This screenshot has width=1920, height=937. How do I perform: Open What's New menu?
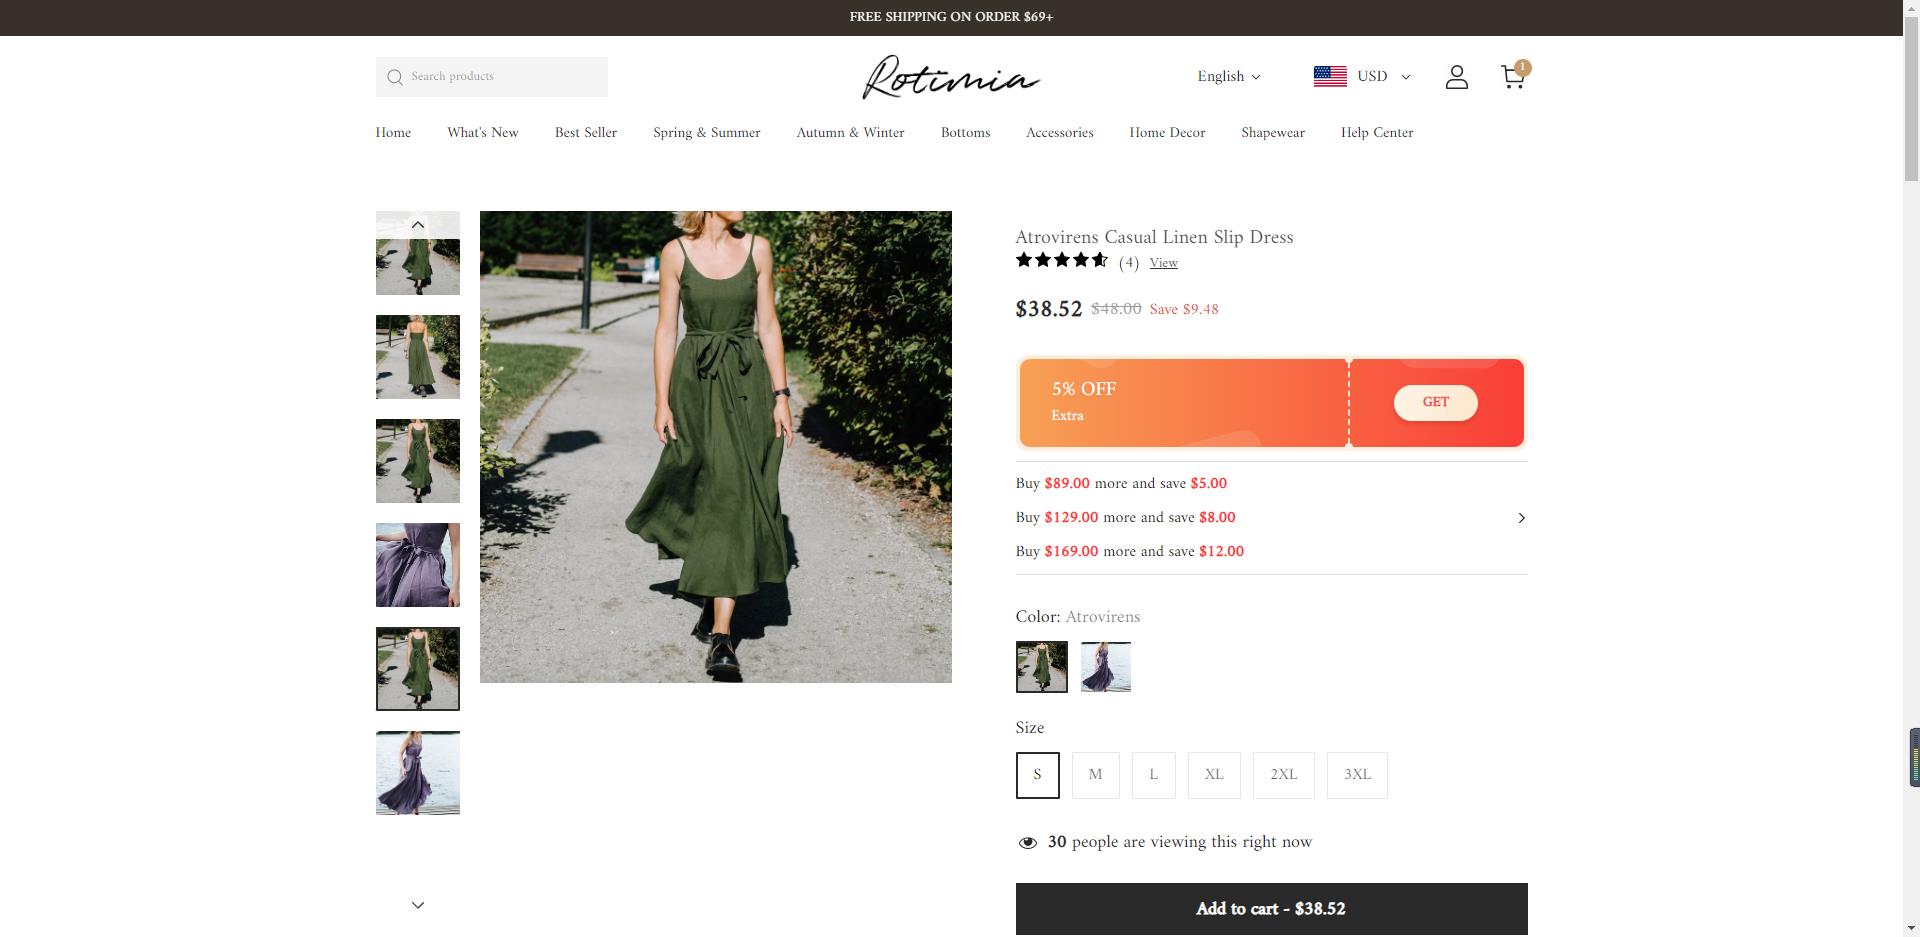point(483,133)
